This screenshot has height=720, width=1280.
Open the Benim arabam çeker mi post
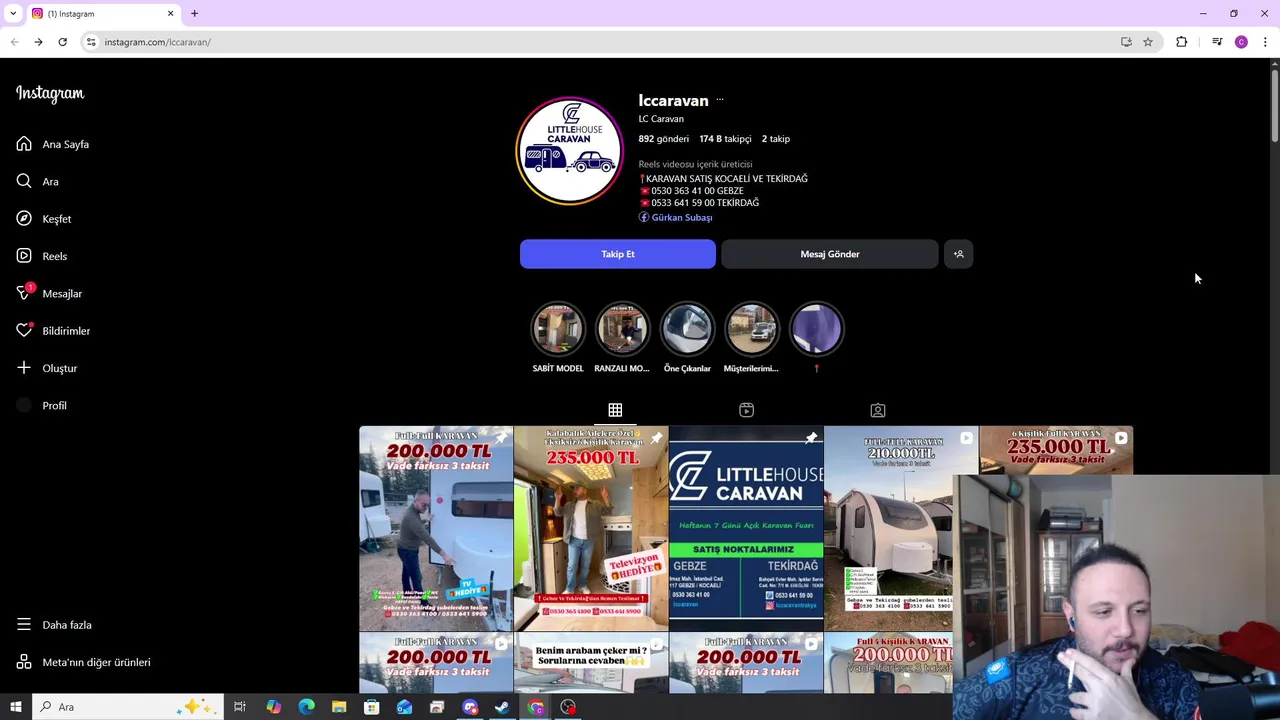pyautogui.click(x=591, y=663)
